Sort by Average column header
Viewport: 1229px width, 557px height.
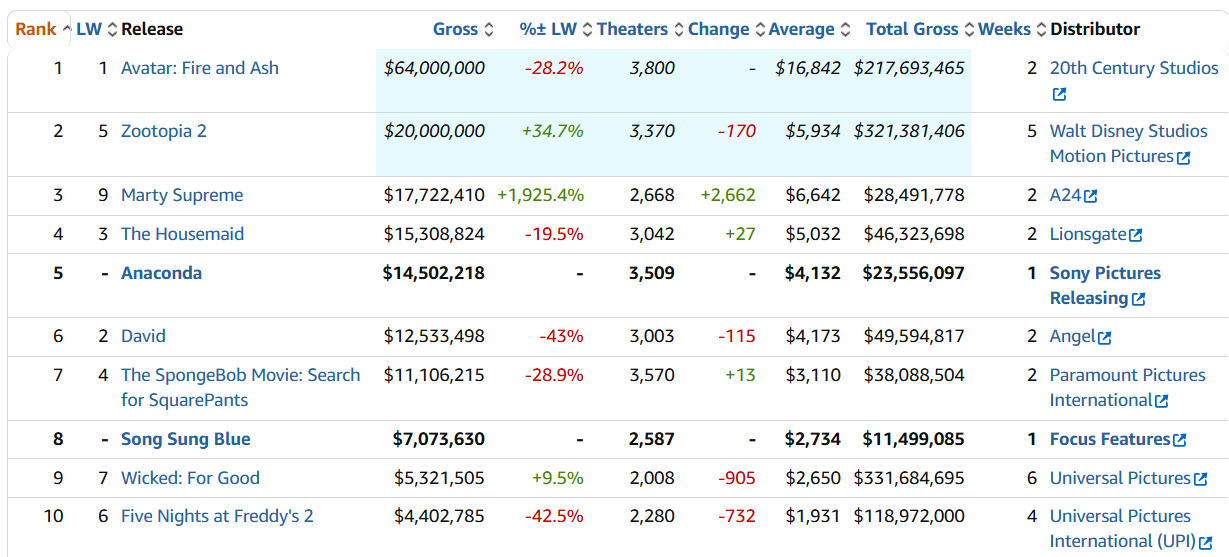click(x=802, y=29)
